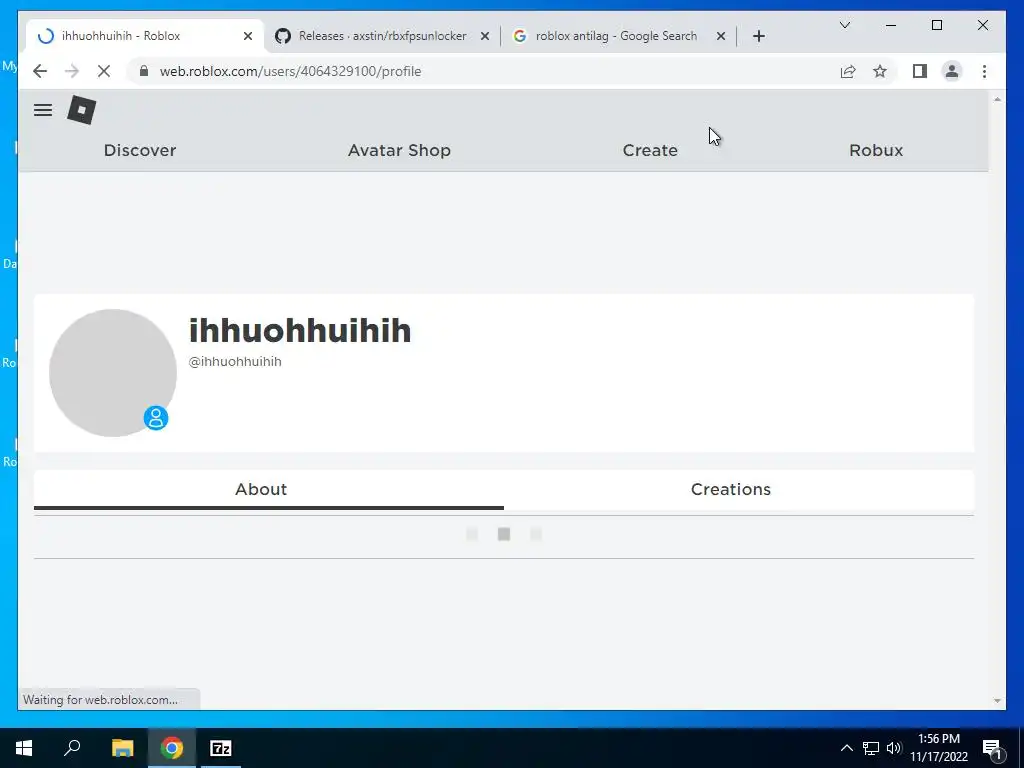
Task: View site information via the padlock icon
Action: point(144,71)
